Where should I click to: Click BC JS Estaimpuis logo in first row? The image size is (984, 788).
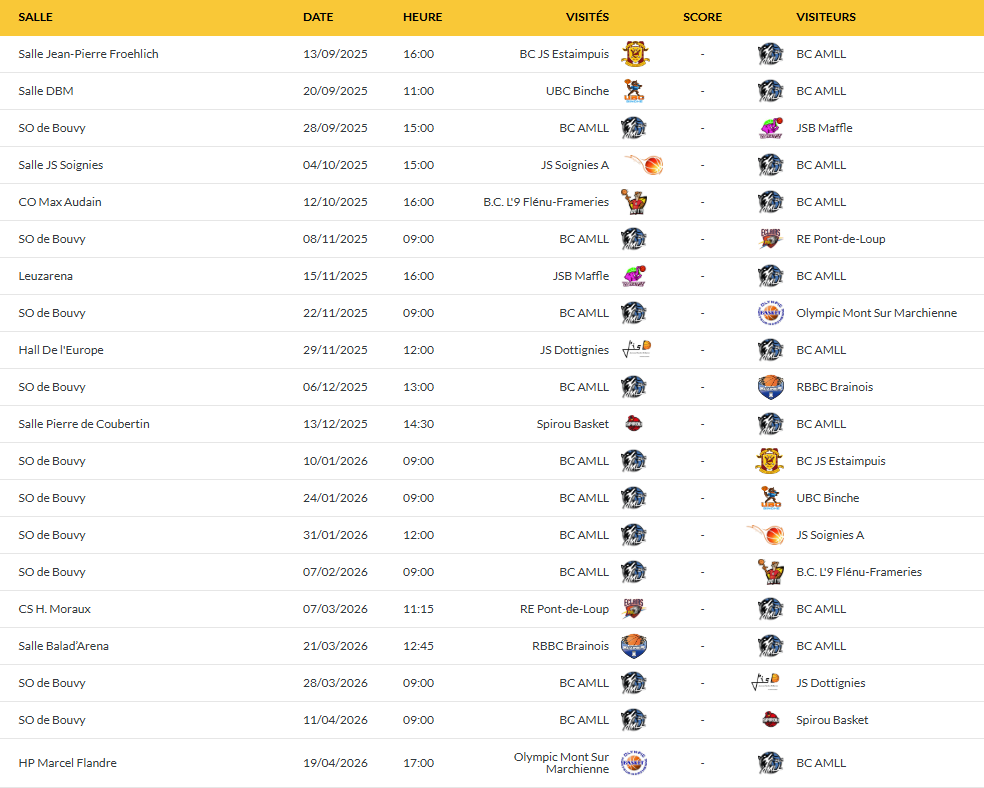[x=634, y=54]
